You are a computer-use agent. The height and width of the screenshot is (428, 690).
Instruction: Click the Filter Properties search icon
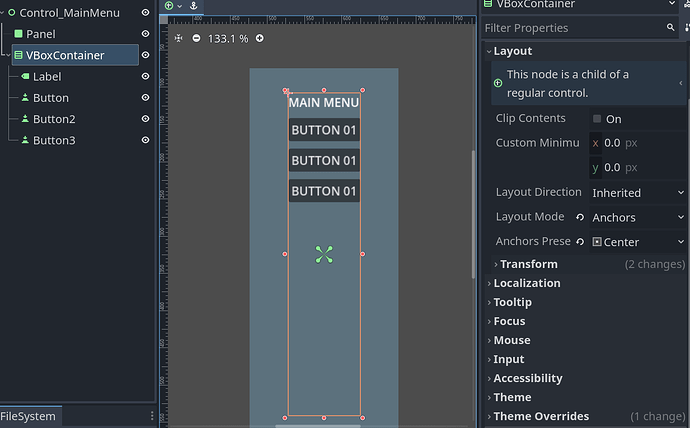click(671, 28)
